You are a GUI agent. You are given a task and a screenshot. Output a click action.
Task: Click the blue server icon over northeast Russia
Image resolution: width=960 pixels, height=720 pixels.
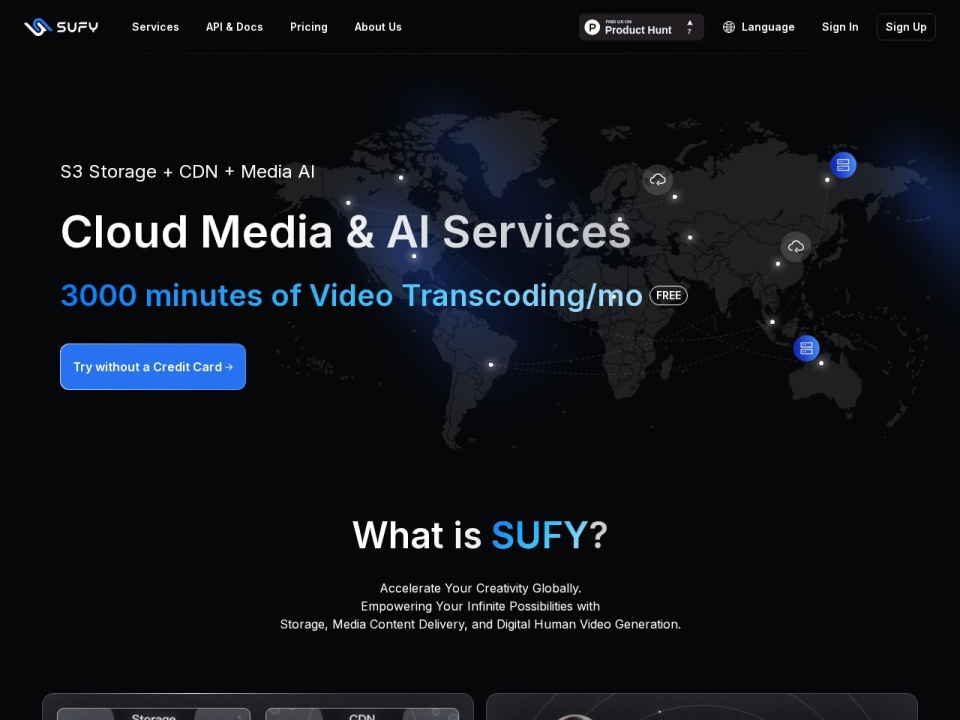[x=843, y=165]
